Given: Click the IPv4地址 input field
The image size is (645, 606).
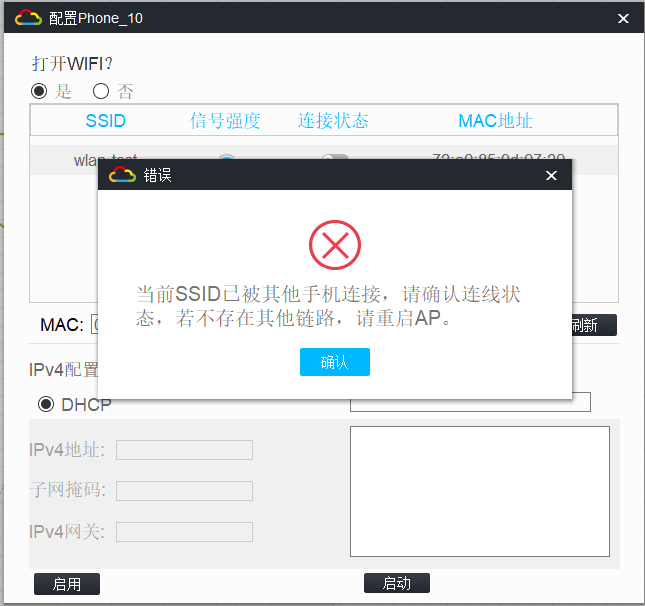Looking at the screenshot, I should (x=184, y=450).
